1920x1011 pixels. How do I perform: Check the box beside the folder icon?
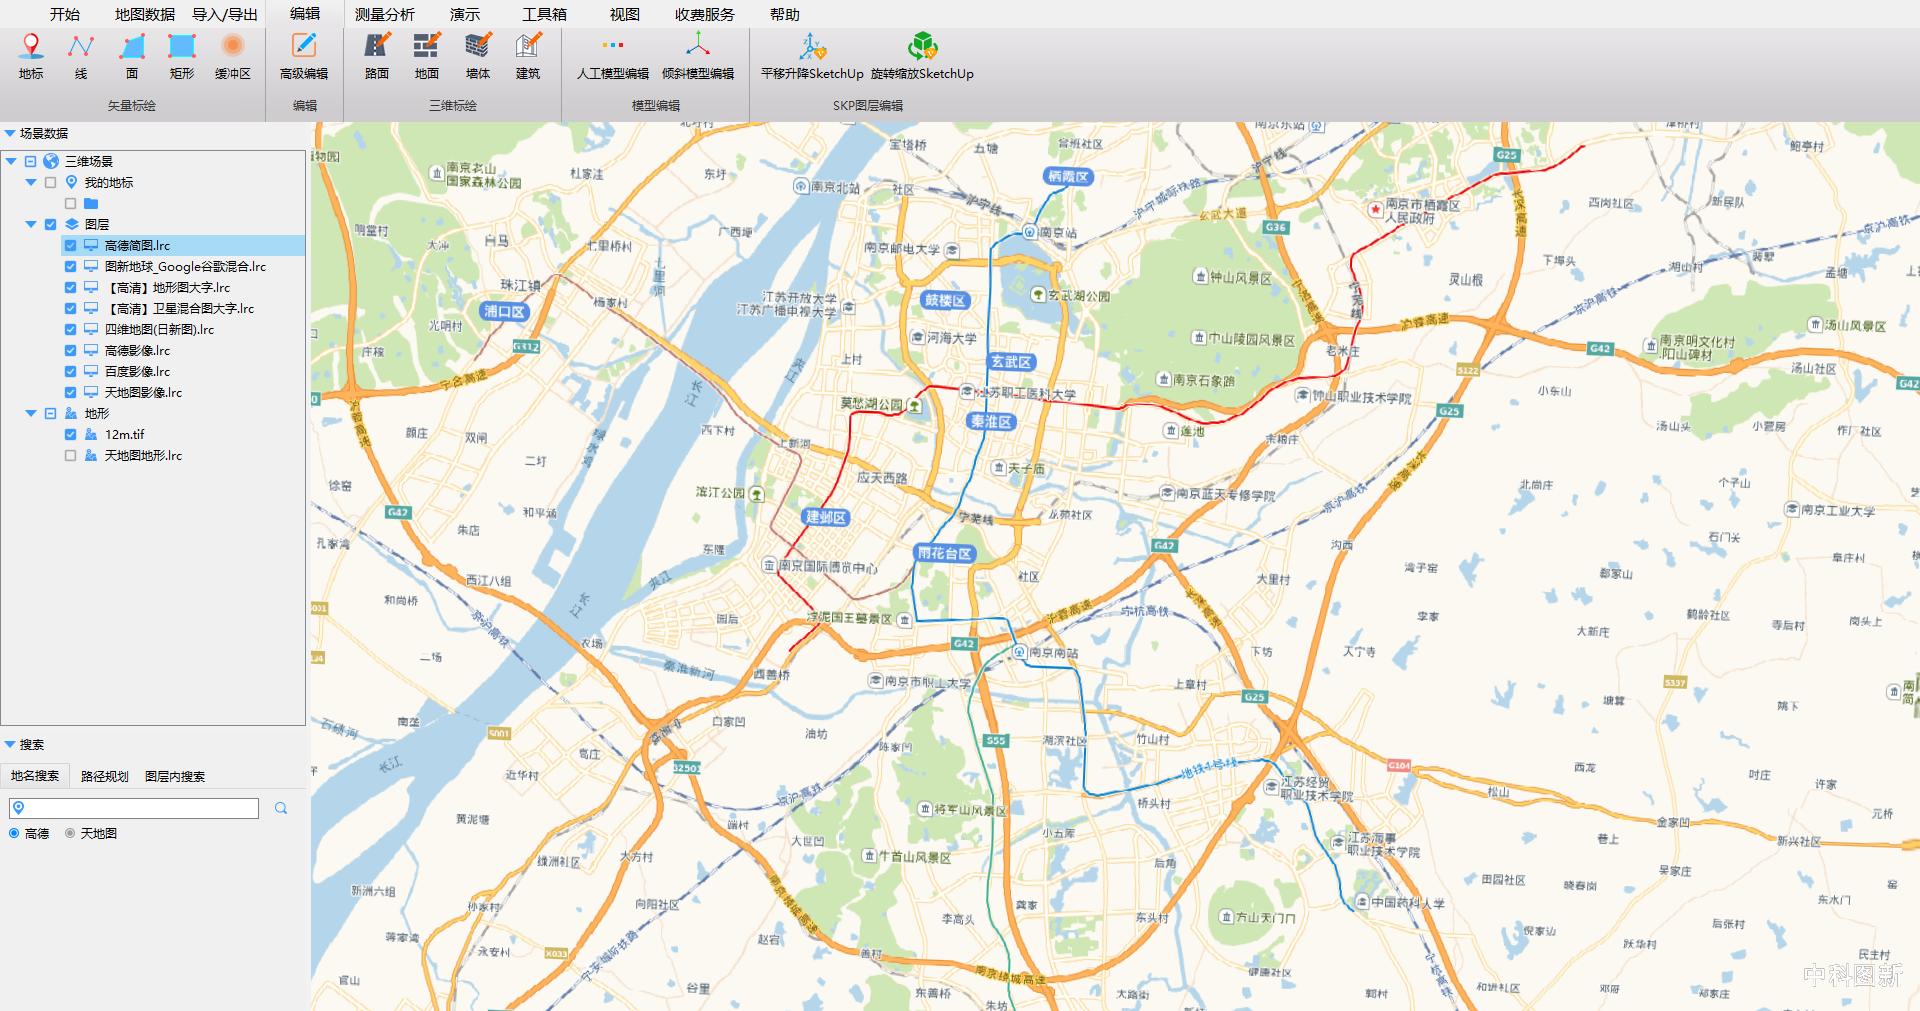70,203
